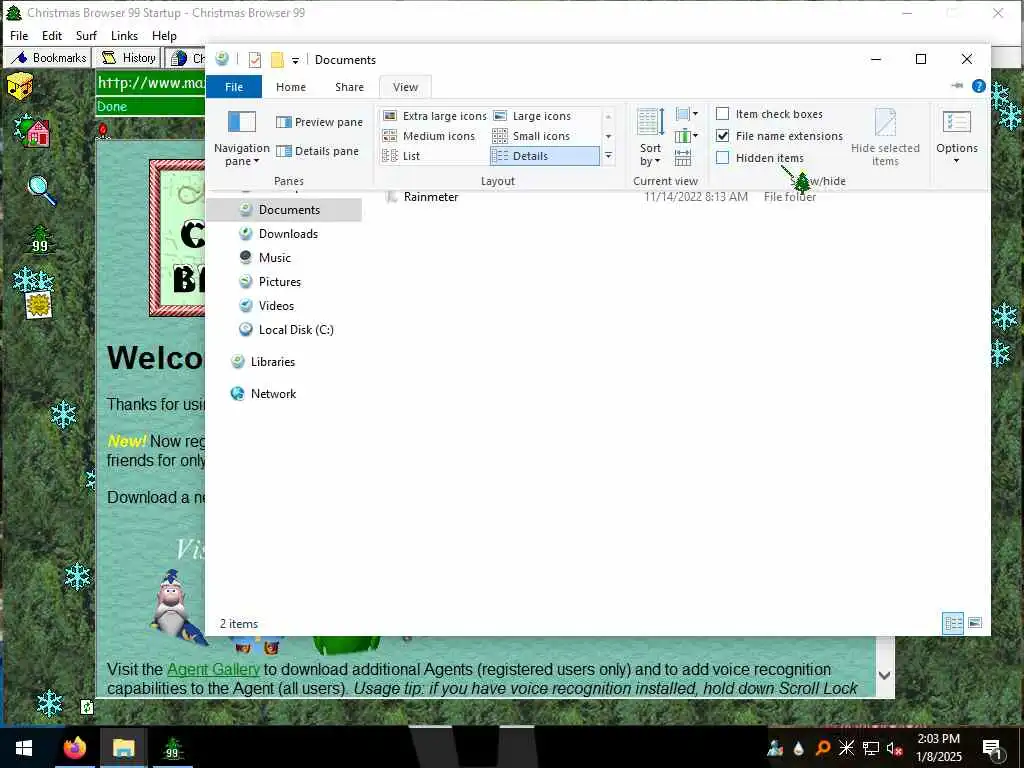Choose the Details layout option
The image size is (1024, 768).
coord(545,155)
